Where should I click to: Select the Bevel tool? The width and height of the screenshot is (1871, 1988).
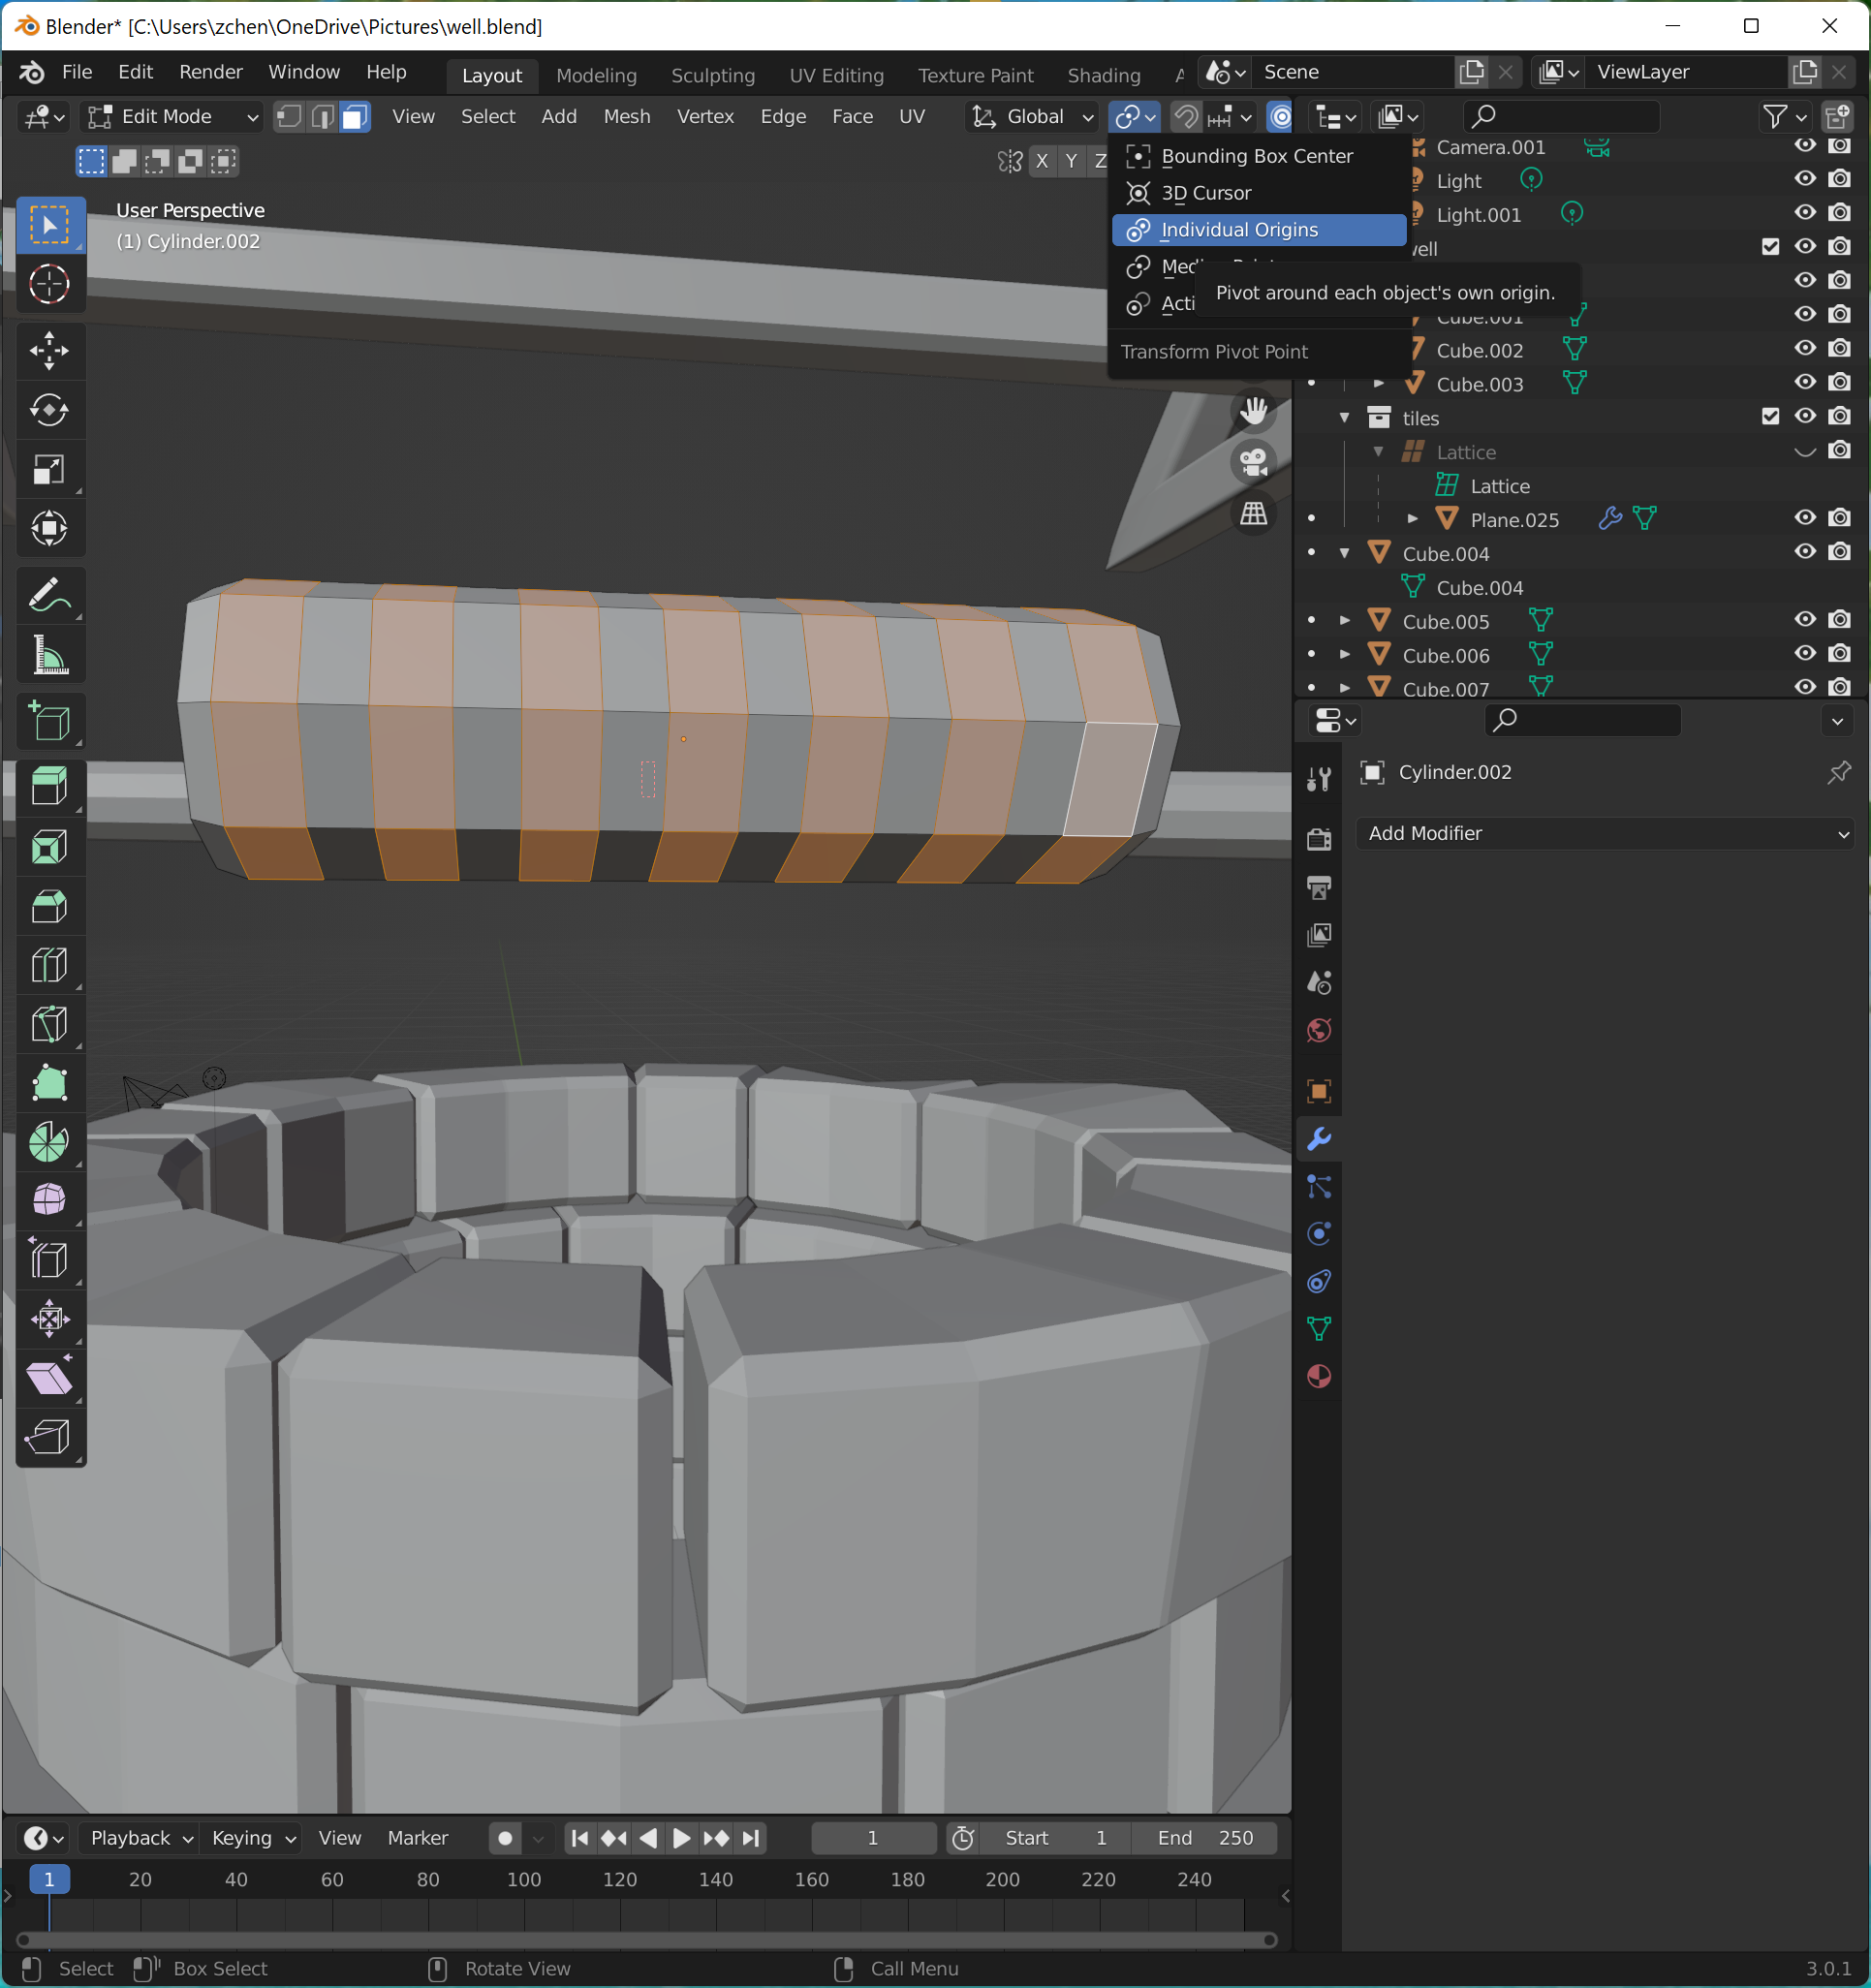point(48,906)
